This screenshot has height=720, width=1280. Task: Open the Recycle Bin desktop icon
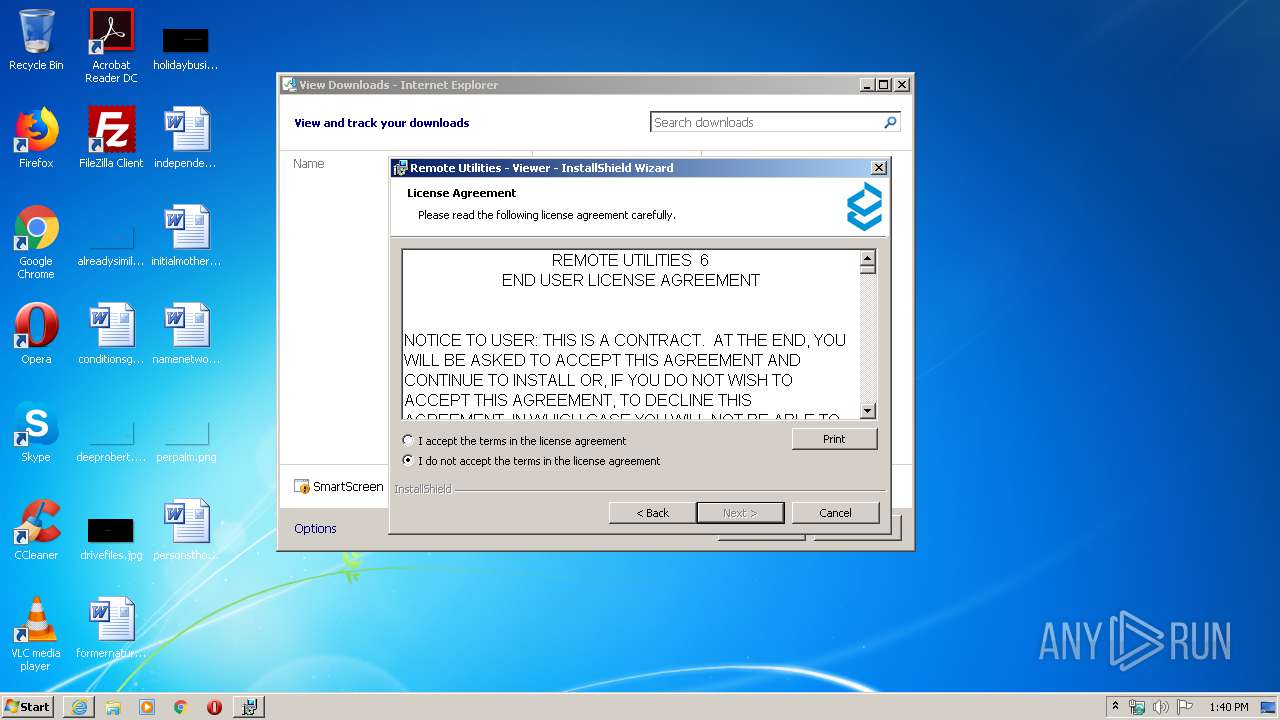pos(36,40)
